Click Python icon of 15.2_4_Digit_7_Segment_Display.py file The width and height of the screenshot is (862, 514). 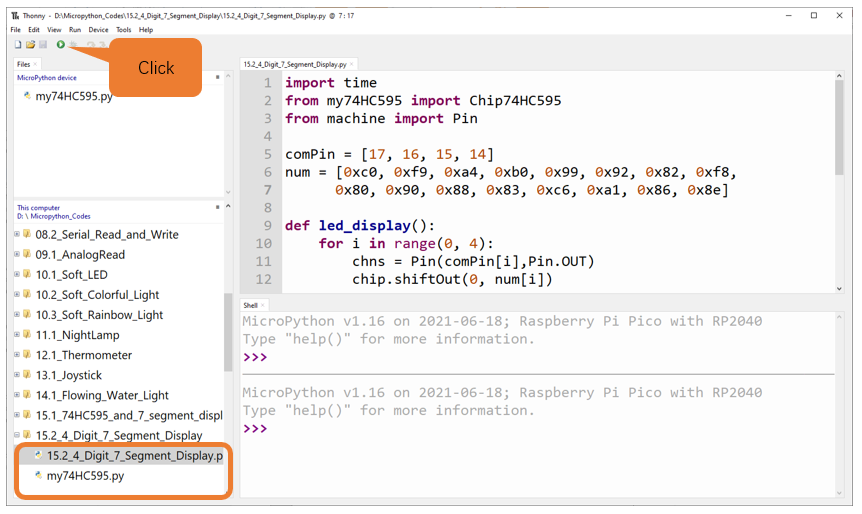tap(38, 455)
